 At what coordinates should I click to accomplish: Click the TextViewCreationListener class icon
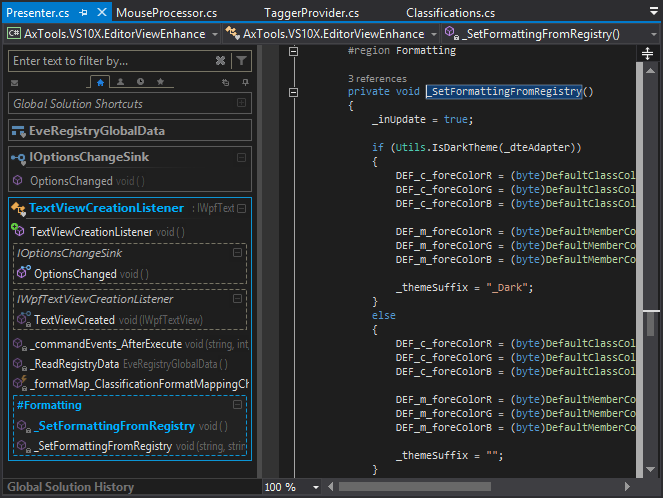(18, 208)
